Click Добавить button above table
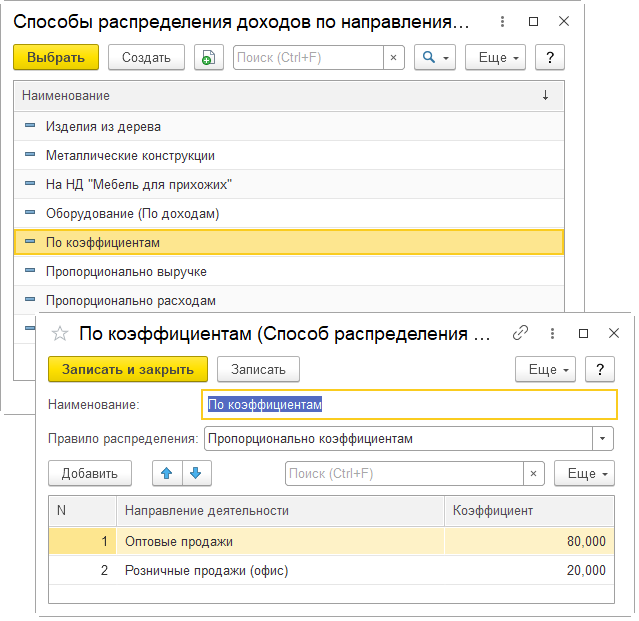Screen dimensions: 639x621 pyautogui.click(x=90, y=473)
